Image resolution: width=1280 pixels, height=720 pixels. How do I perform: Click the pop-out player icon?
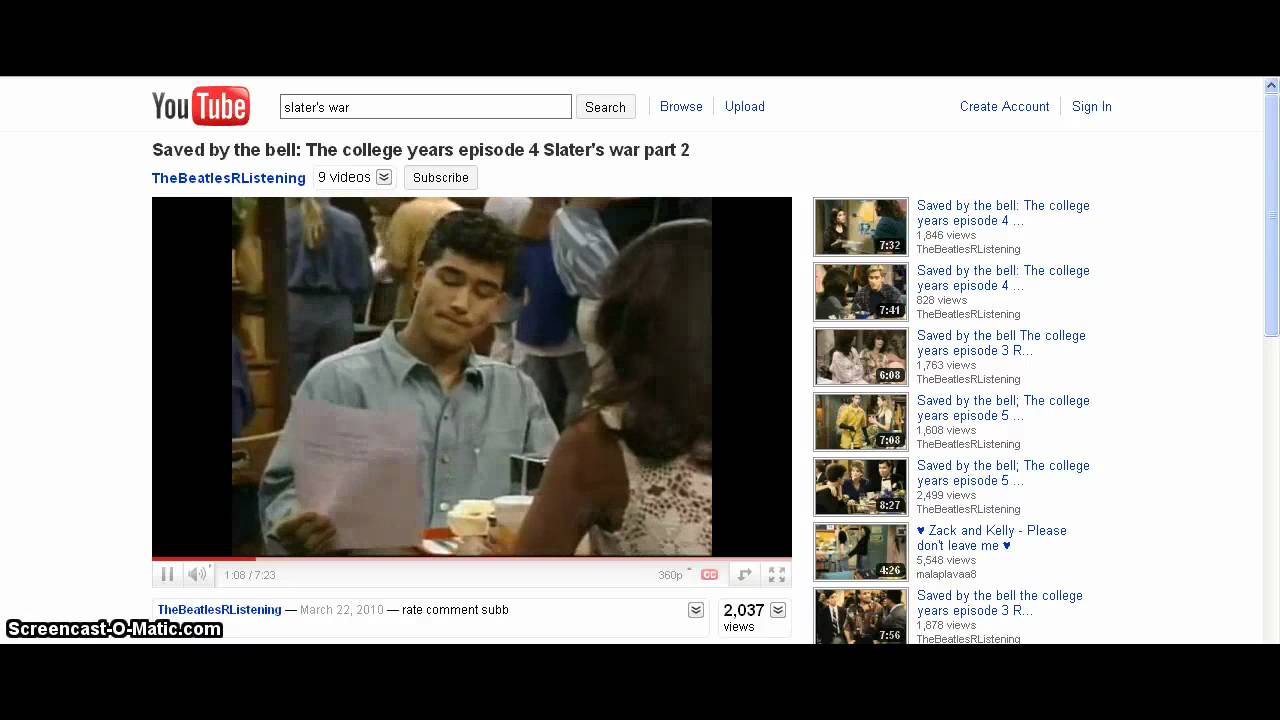pos(744,574)
